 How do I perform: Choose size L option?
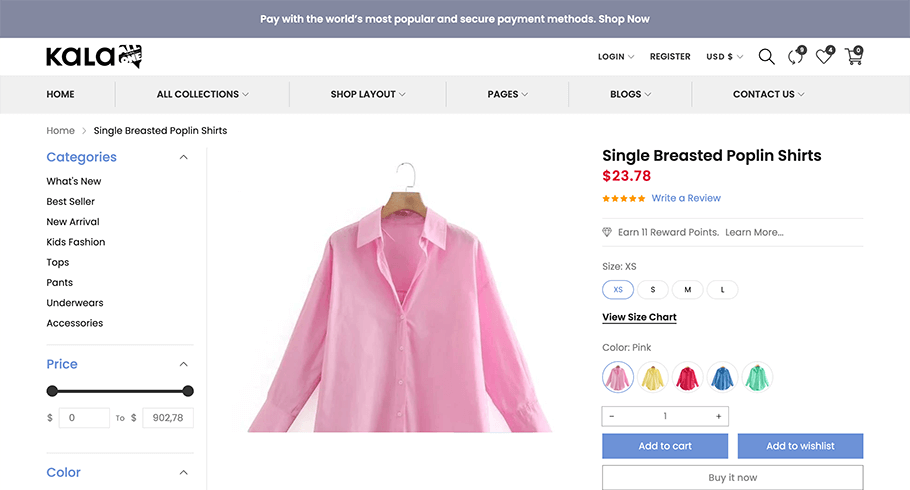[x=723, y=290]
